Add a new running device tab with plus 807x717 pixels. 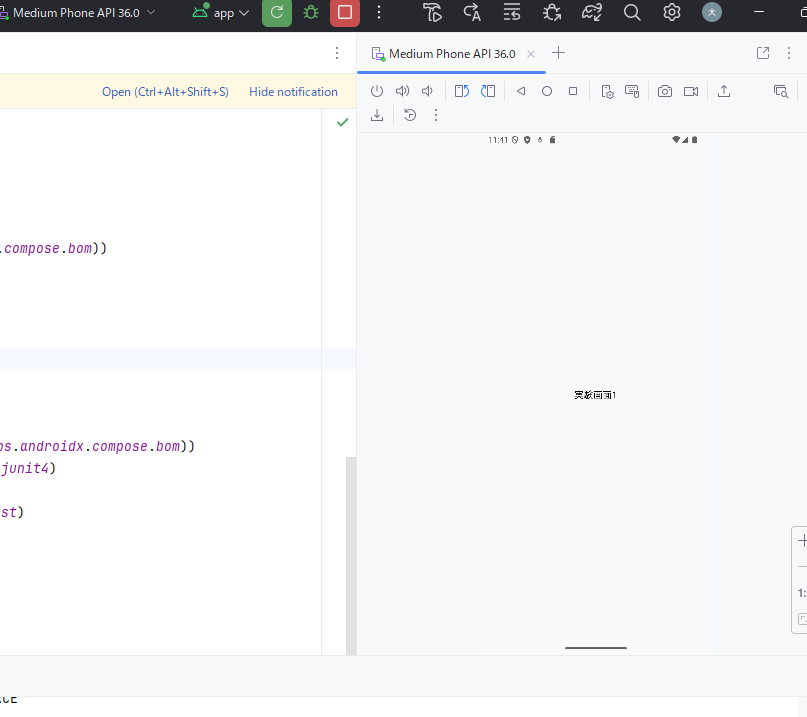tap(558, 53)
